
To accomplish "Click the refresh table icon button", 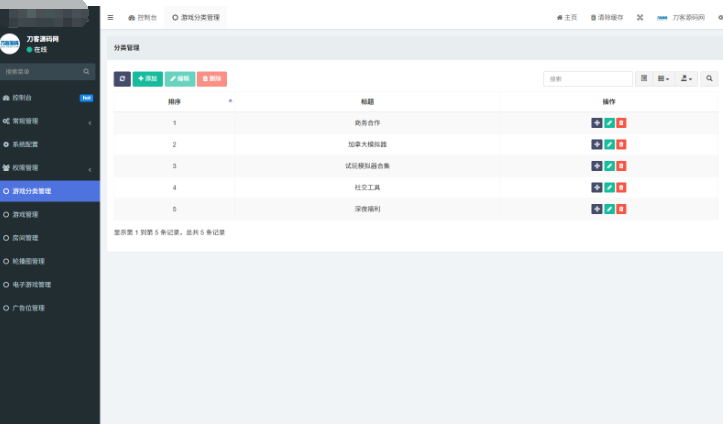I will click(122, 78).
